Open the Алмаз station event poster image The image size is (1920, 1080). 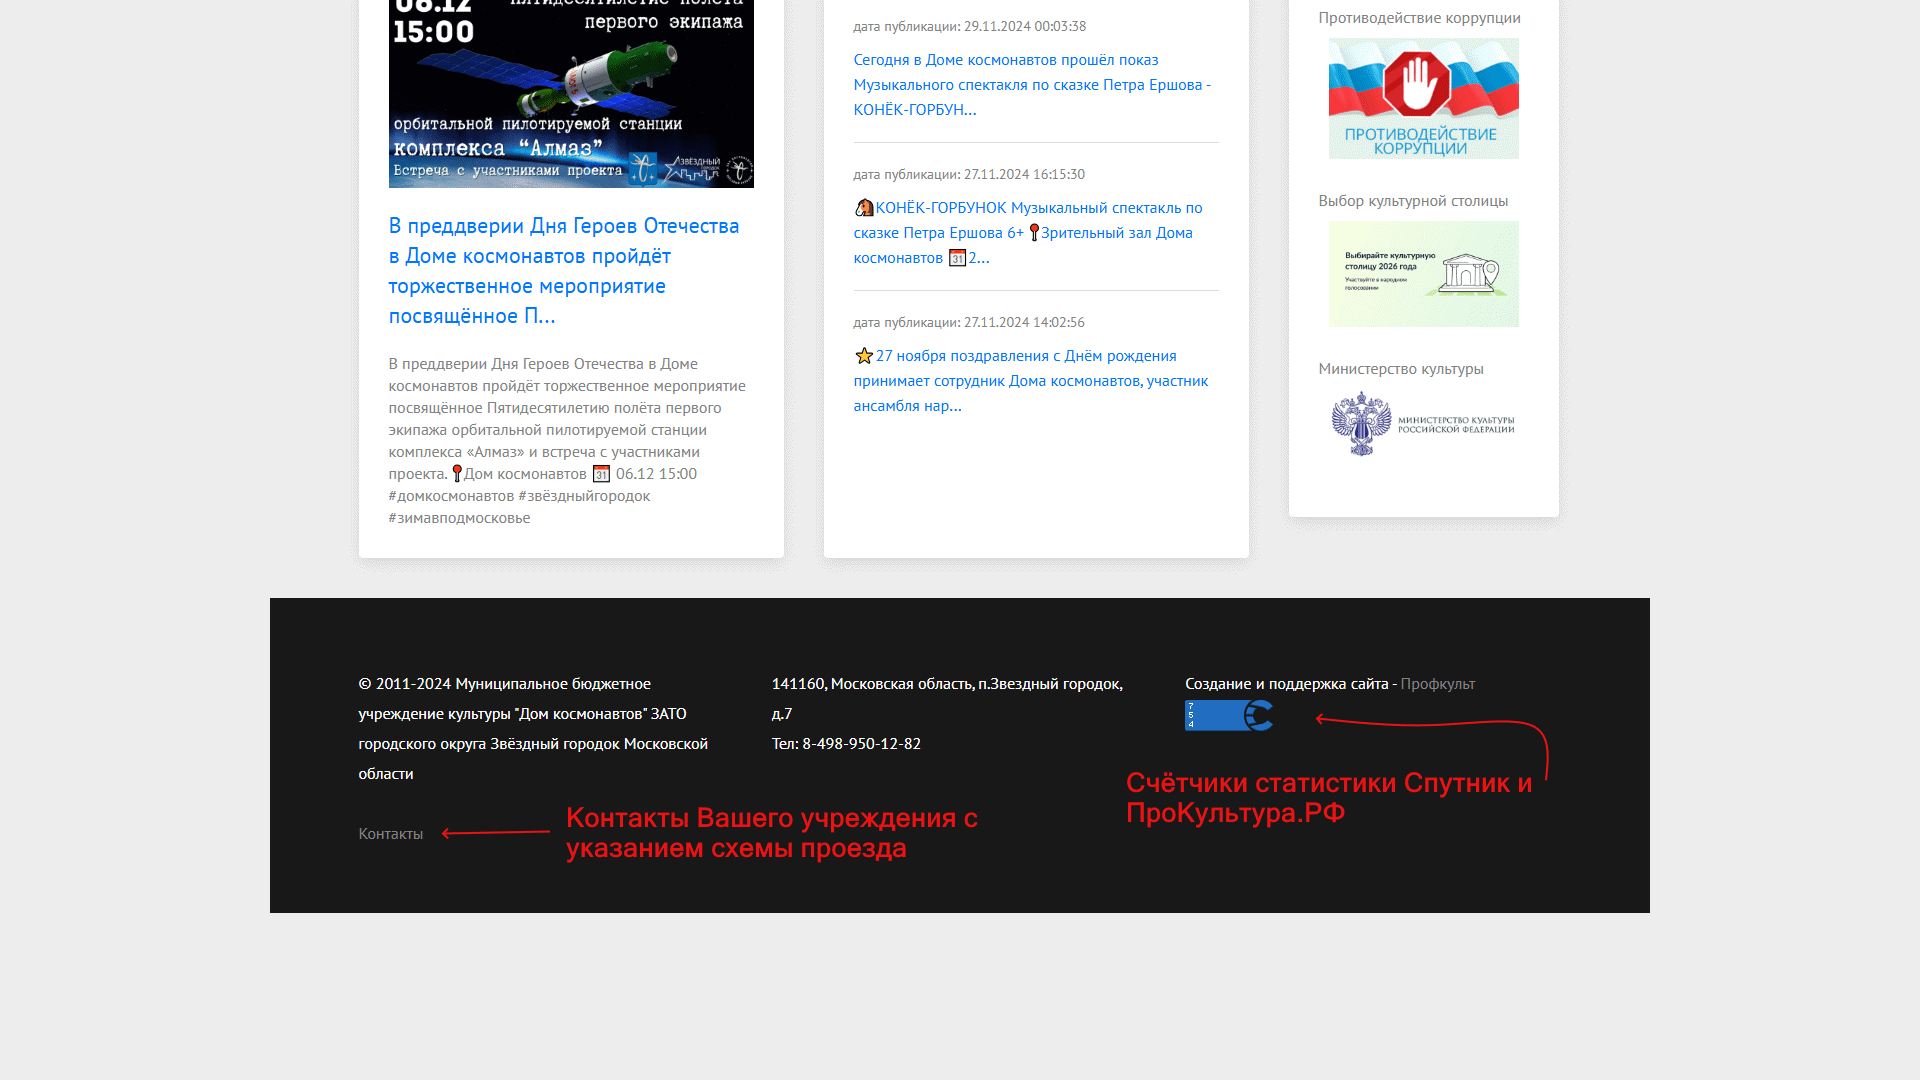[x=571, y=93]
